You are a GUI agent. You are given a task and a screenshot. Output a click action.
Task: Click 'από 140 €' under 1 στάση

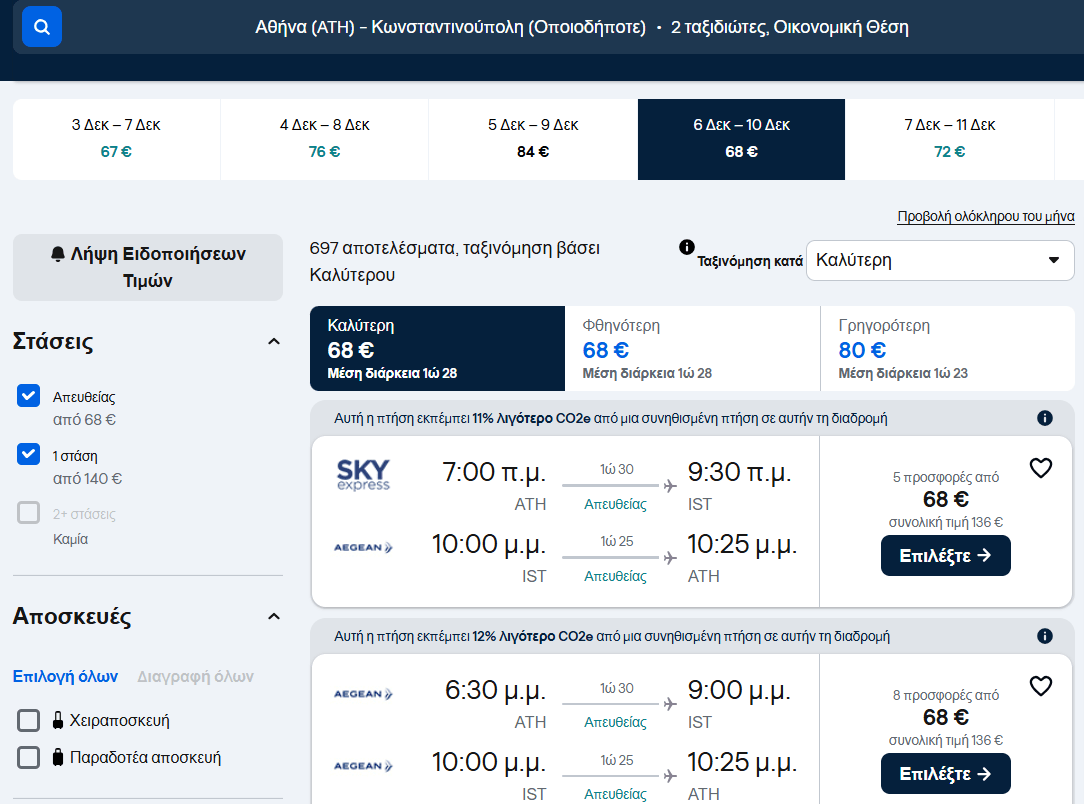coord(87,478)
